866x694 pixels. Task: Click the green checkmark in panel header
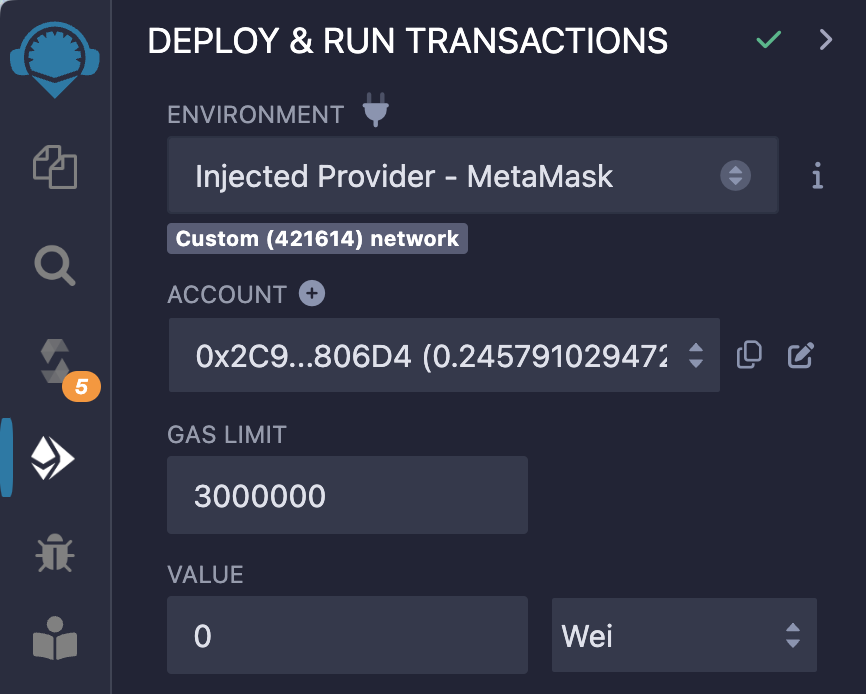[768, 40]
